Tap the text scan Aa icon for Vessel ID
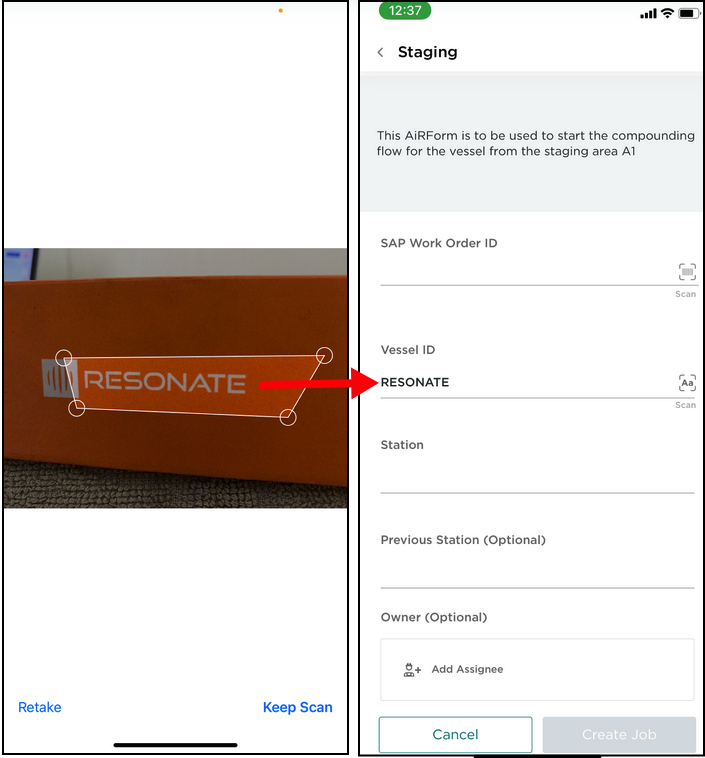The height and width of the screenshot is (758, 705). tap(687, 383)
